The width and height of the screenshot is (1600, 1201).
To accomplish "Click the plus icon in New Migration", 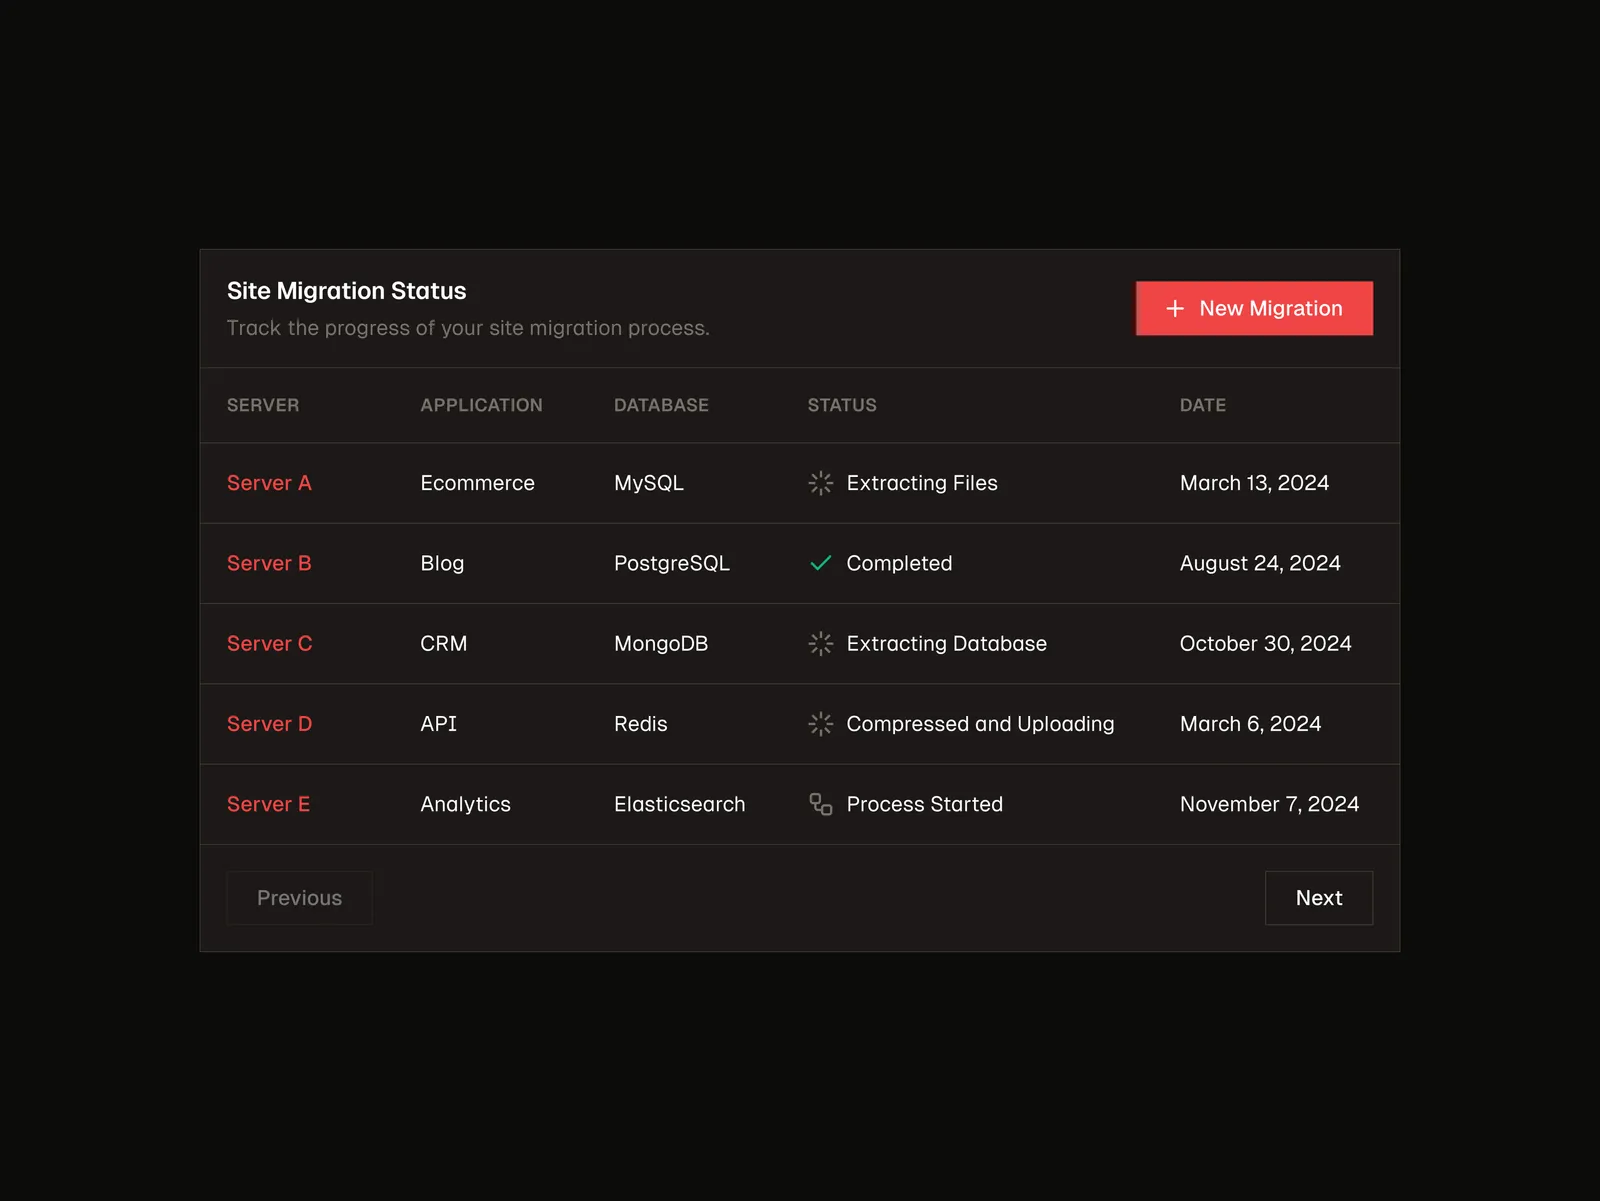I will coord(1175,309).
